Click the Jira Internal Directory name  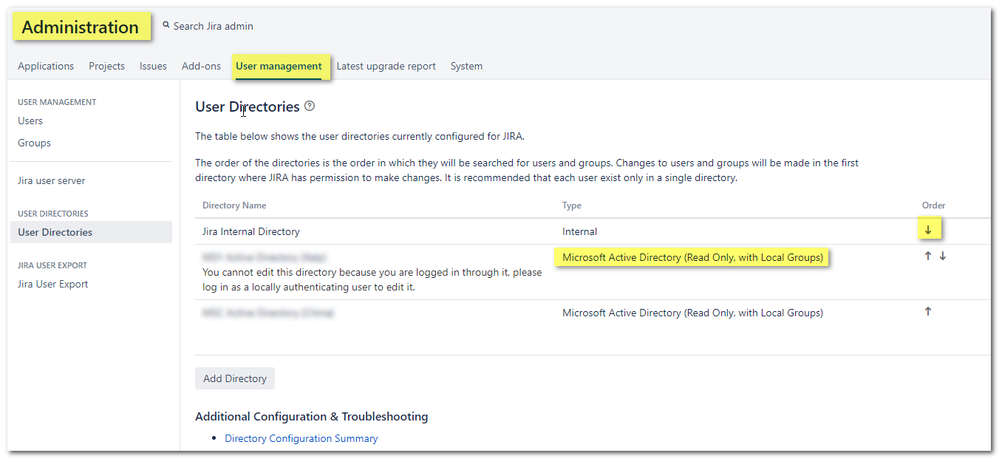tap(251, 231)
